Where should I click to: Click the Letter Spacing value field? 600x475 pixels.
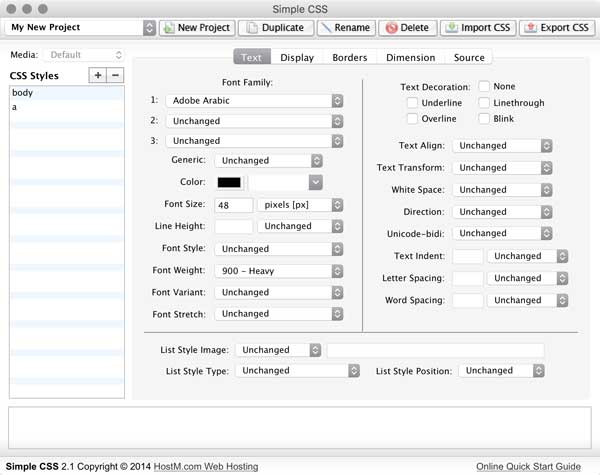coord(468,278)
